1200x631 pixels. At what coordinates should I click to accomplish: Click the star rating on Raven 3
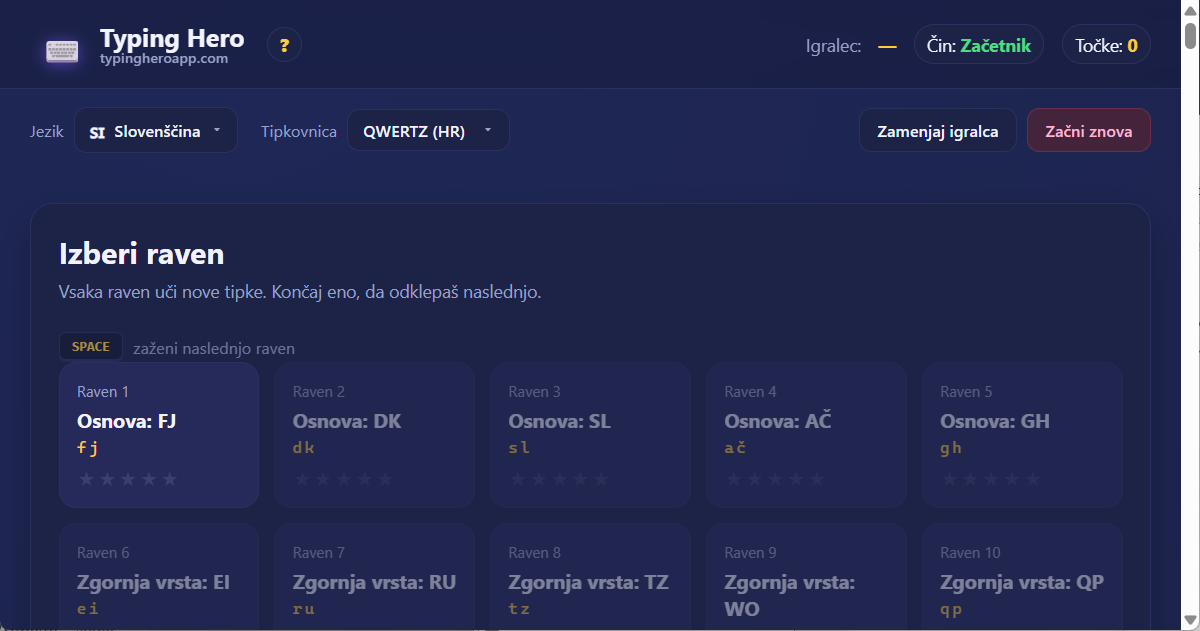coord(559,479)
